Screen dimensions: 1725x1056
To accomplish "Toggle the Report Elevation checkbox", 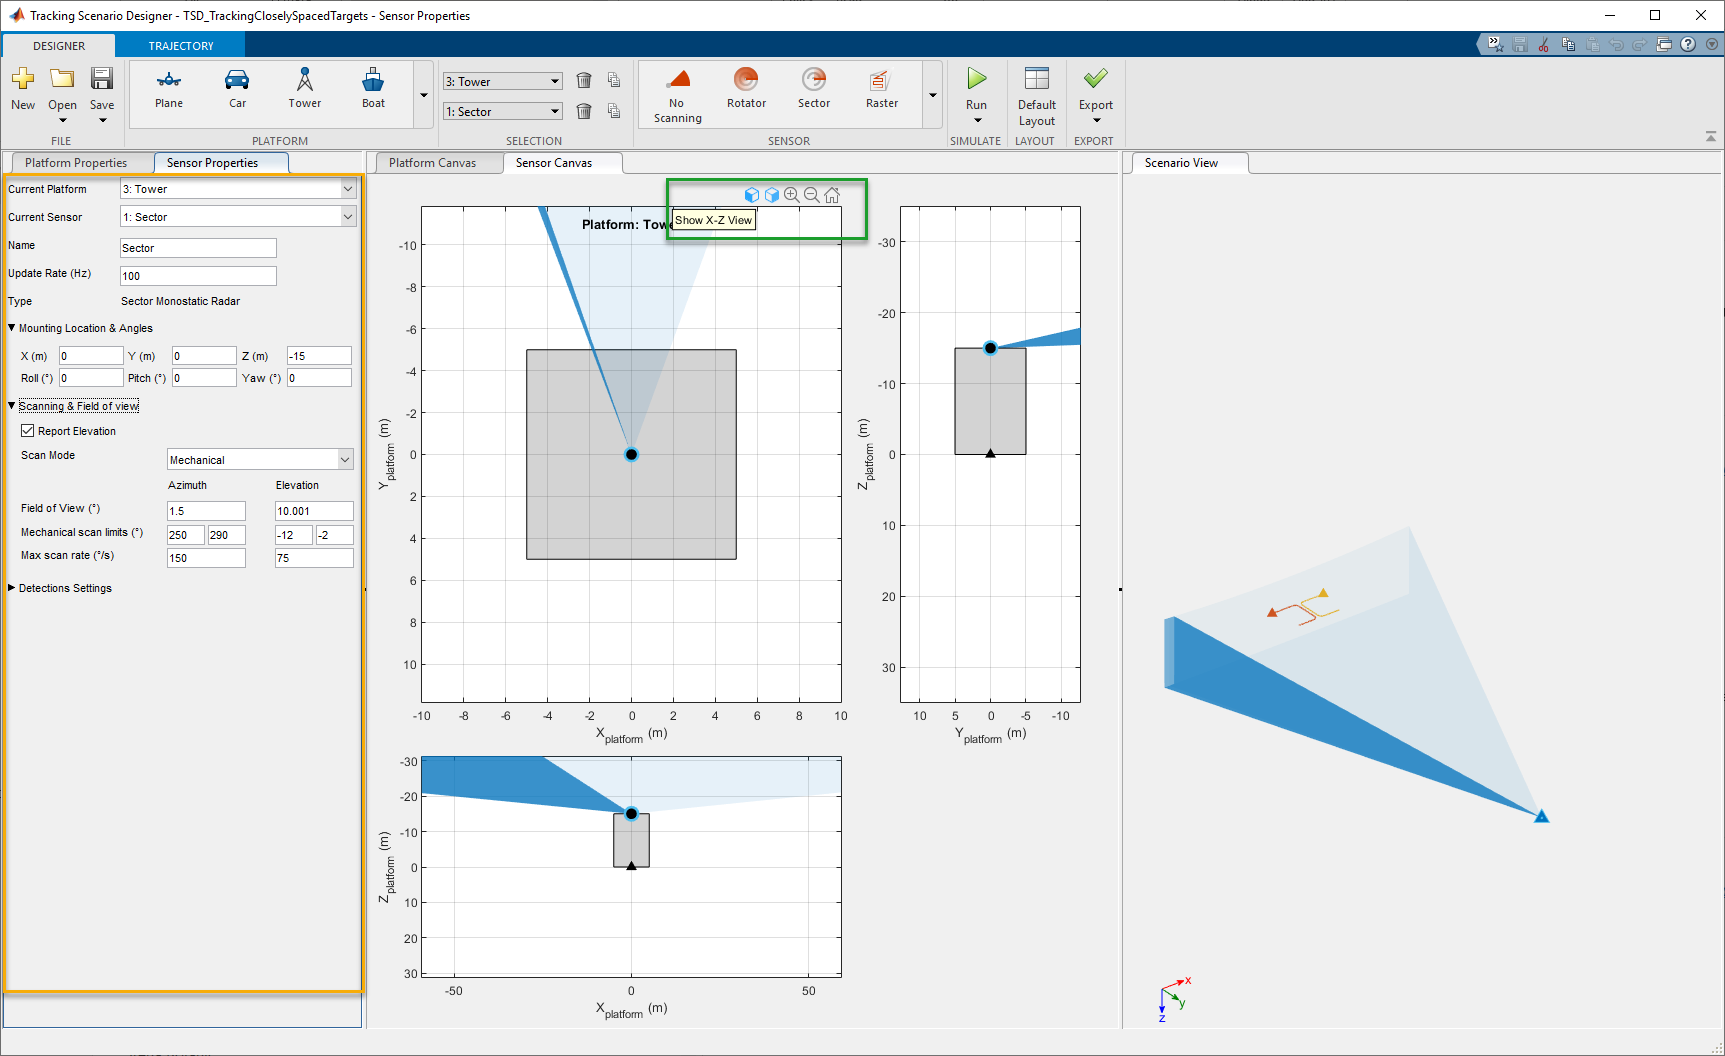I will [x=28, y=431].
